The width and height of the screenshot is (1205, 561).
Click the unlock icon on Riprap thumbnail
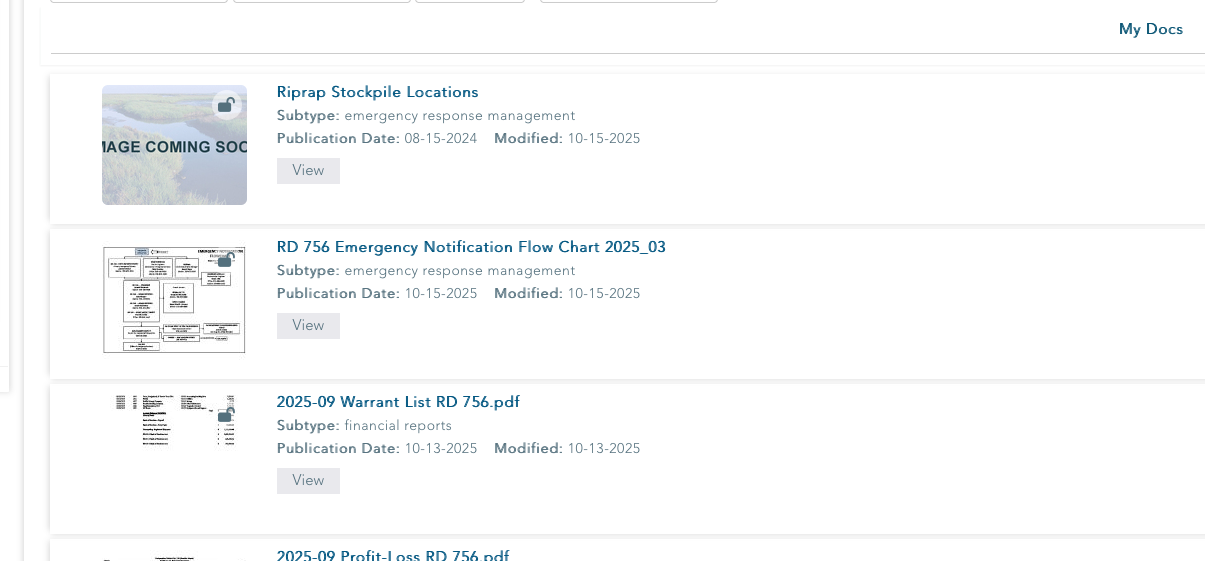(x=227, y=105)
